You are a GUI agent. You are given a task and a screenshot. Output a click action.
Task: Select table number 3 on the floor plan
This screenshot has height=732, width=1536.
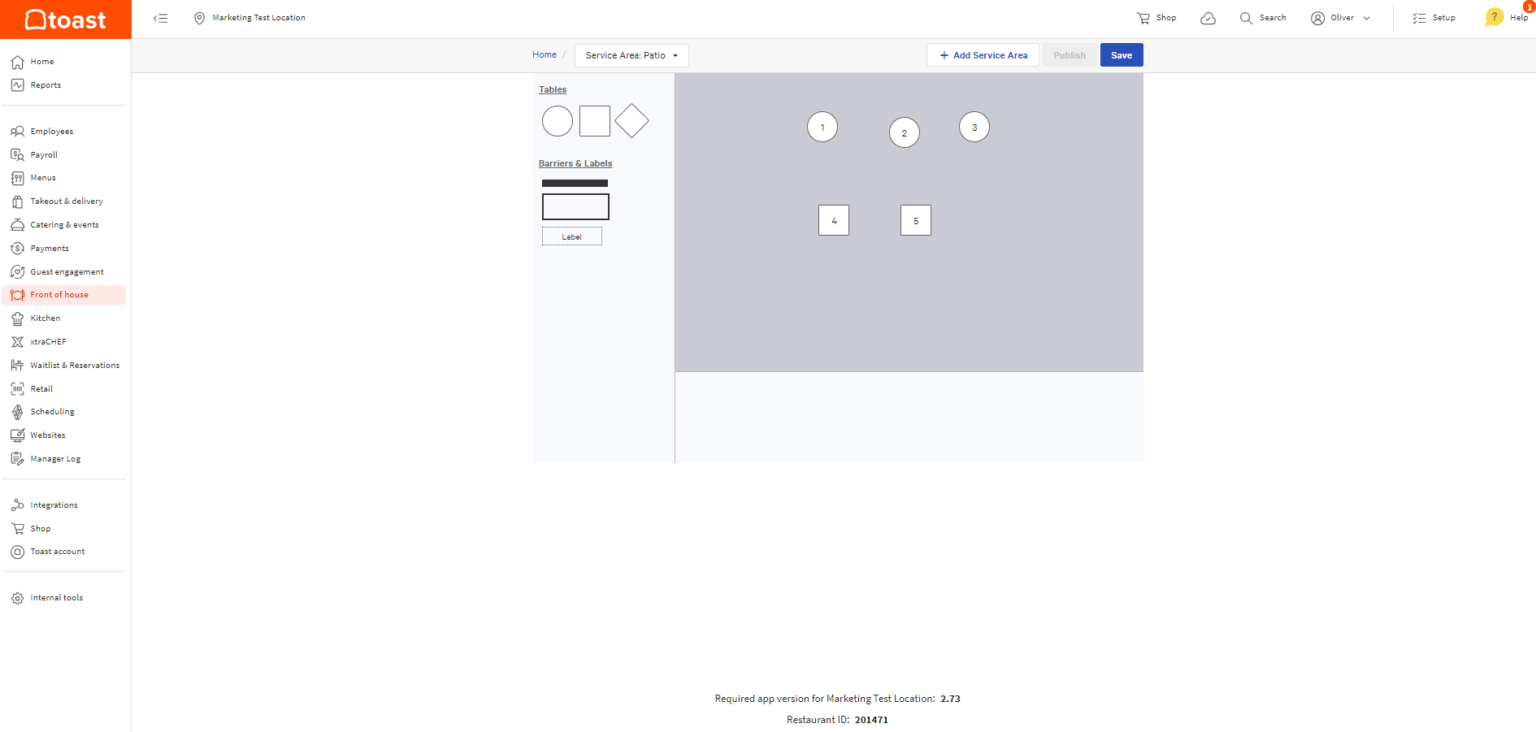973,126
